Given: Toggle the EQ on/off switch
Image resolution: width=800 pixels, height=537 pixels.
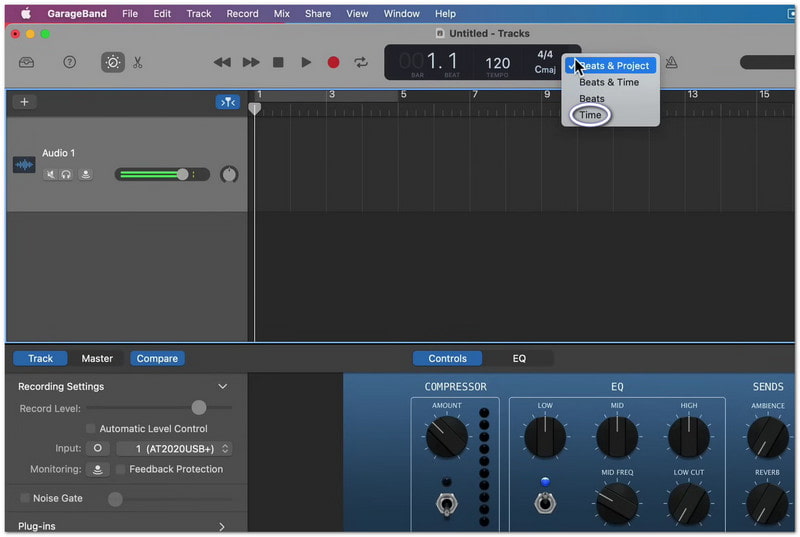Looking at the screenshot, I should point(545,503).
